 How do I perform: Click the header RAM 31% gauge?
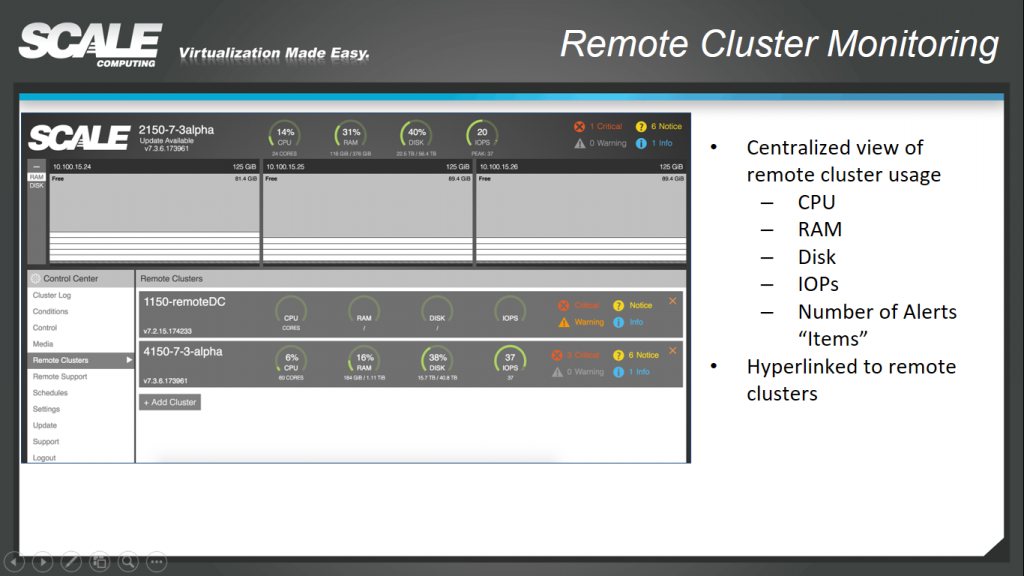[x=351, y=136]
